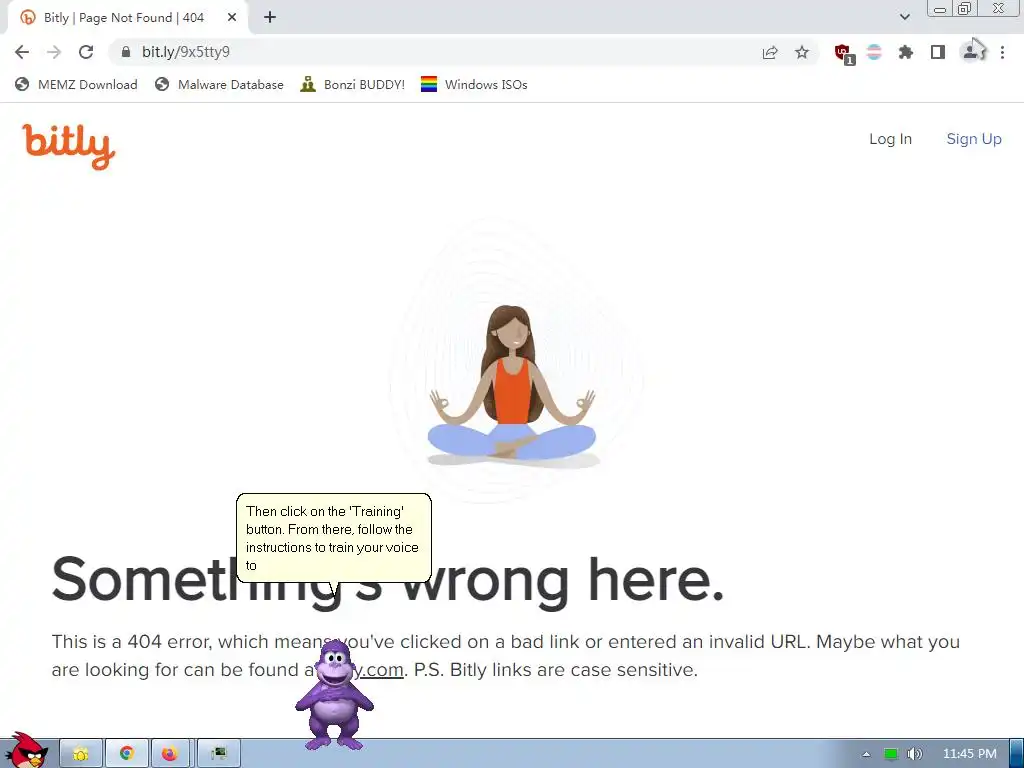Open the Windows ISOs bookmark
Viewport: 1024px width, 768px height.
[x=474, y=84]
